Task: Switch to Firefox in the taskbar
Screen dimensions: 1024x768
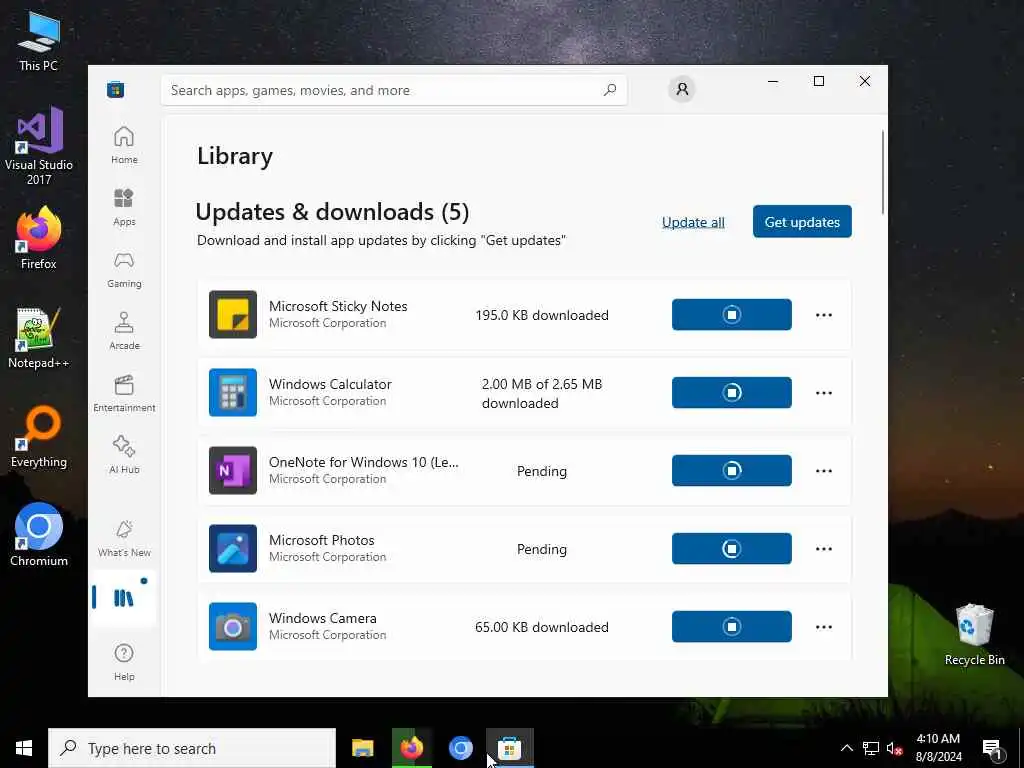Action: coord(411,748)
